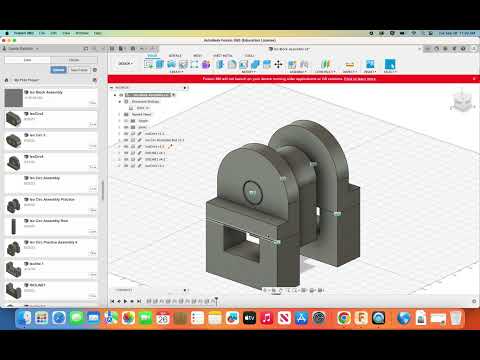480x360 pixels.
Task: Switch to the SHEET METAL toolbar tab
Action: click(x=222, y=56)
